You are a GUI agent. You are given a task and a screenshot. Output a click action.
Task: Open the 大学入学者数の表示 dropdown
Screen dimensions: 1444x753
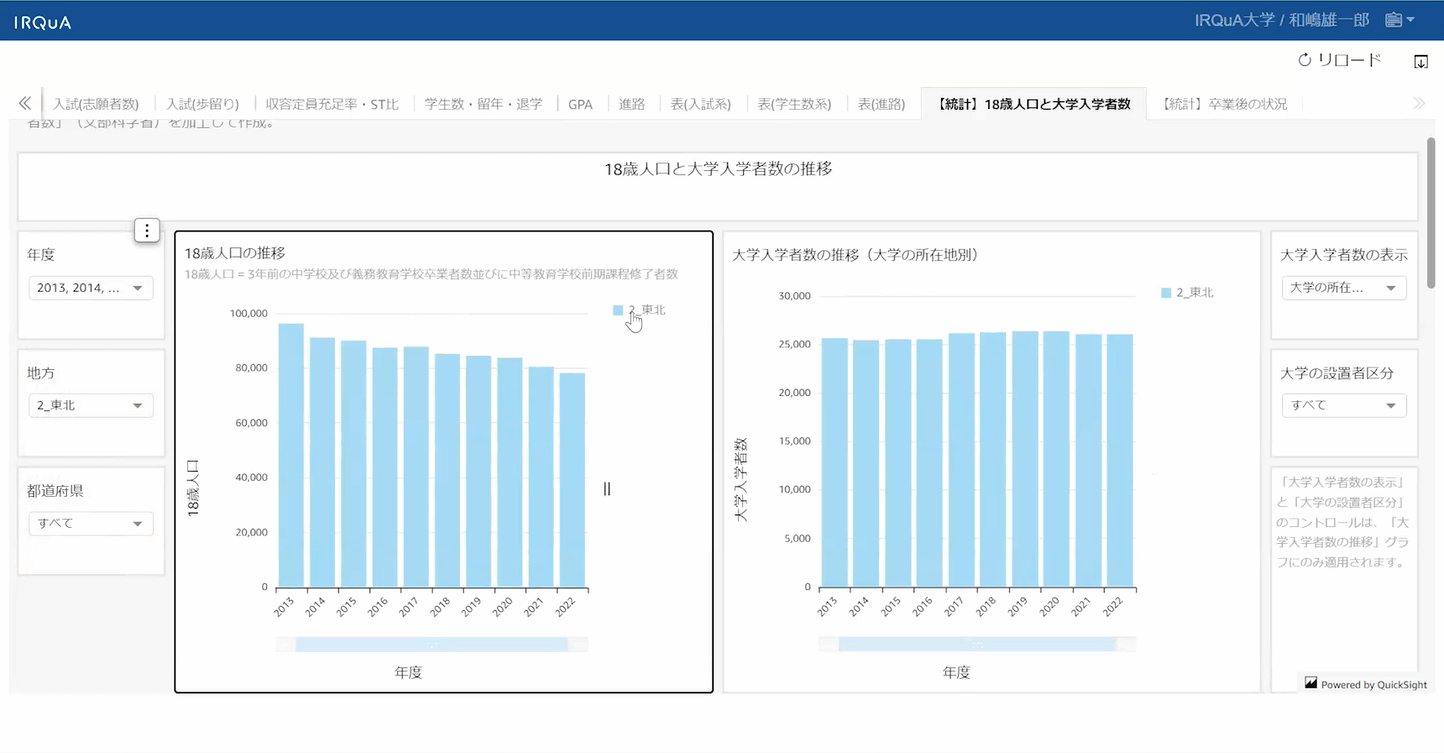pos(1343,288)
